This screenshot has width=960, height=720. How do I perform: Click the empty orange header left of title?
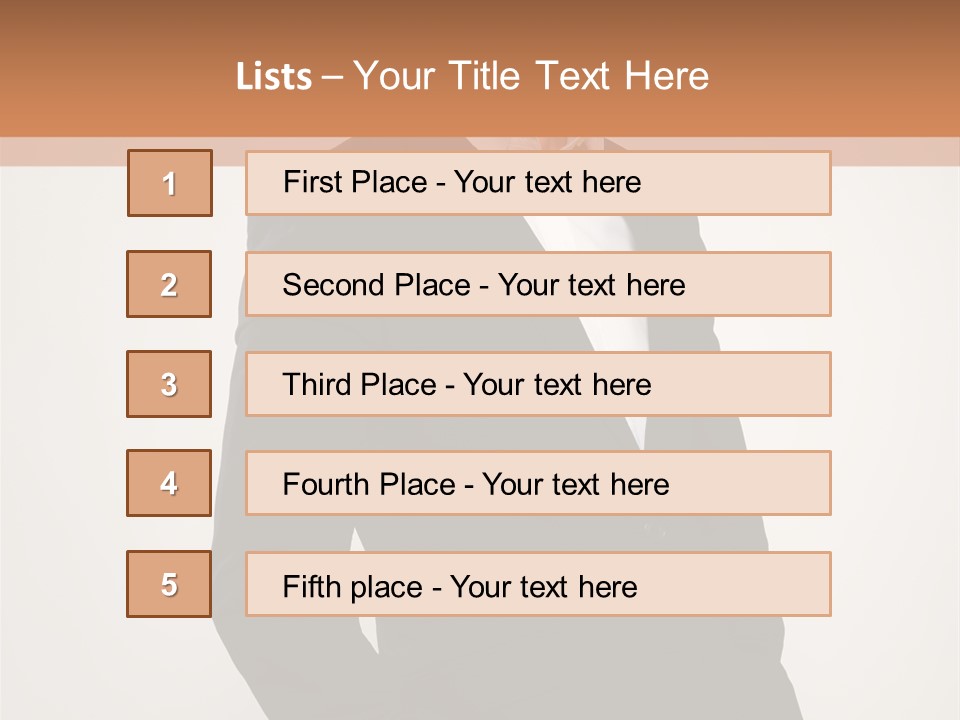110,75
